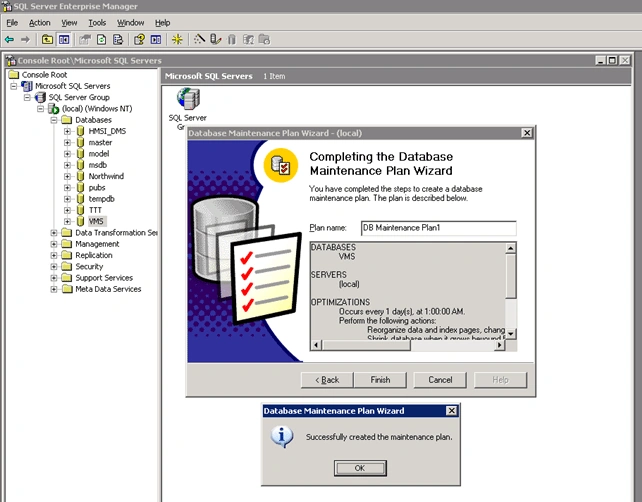Click the Northwind database icon
Viewport: 642px width, 502px height.
coord(80,176)
